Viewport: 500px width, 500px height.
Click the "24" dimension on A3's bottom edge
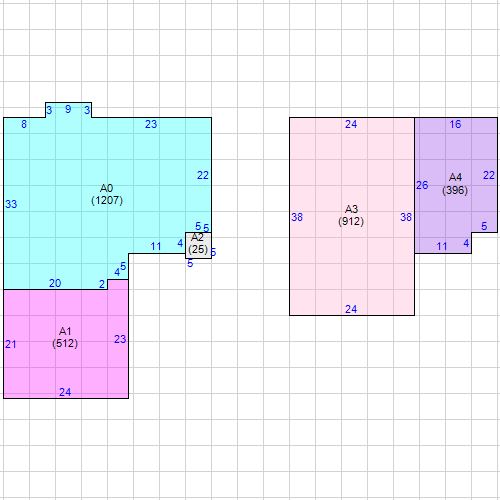[351, 309]
